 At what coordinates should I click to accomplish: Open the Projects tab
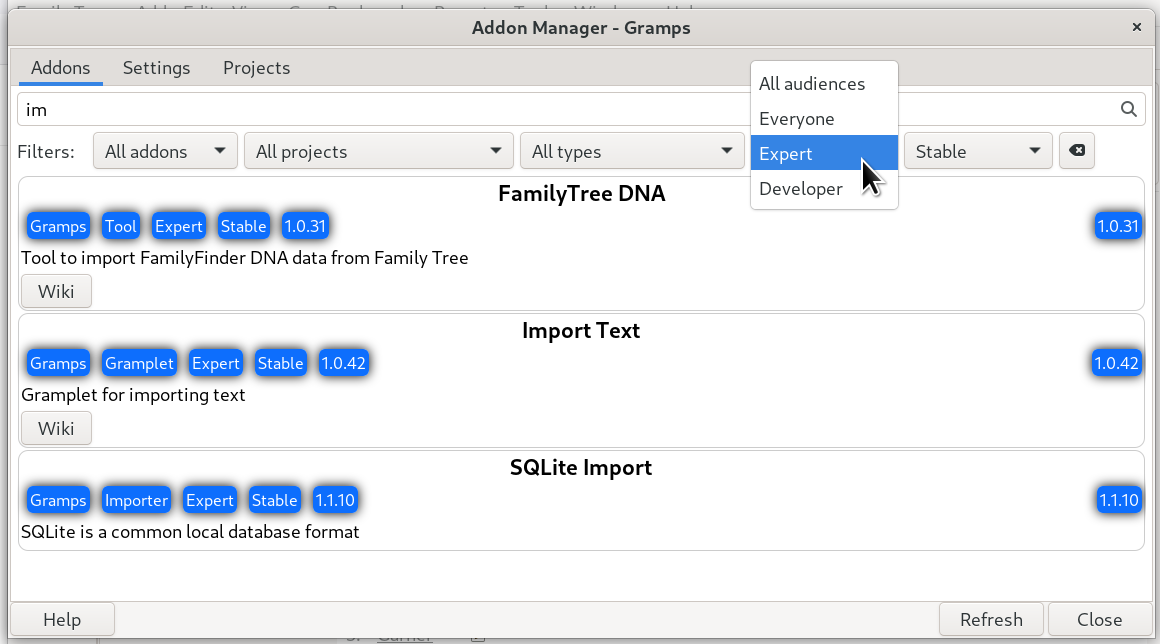pos(256,68)
